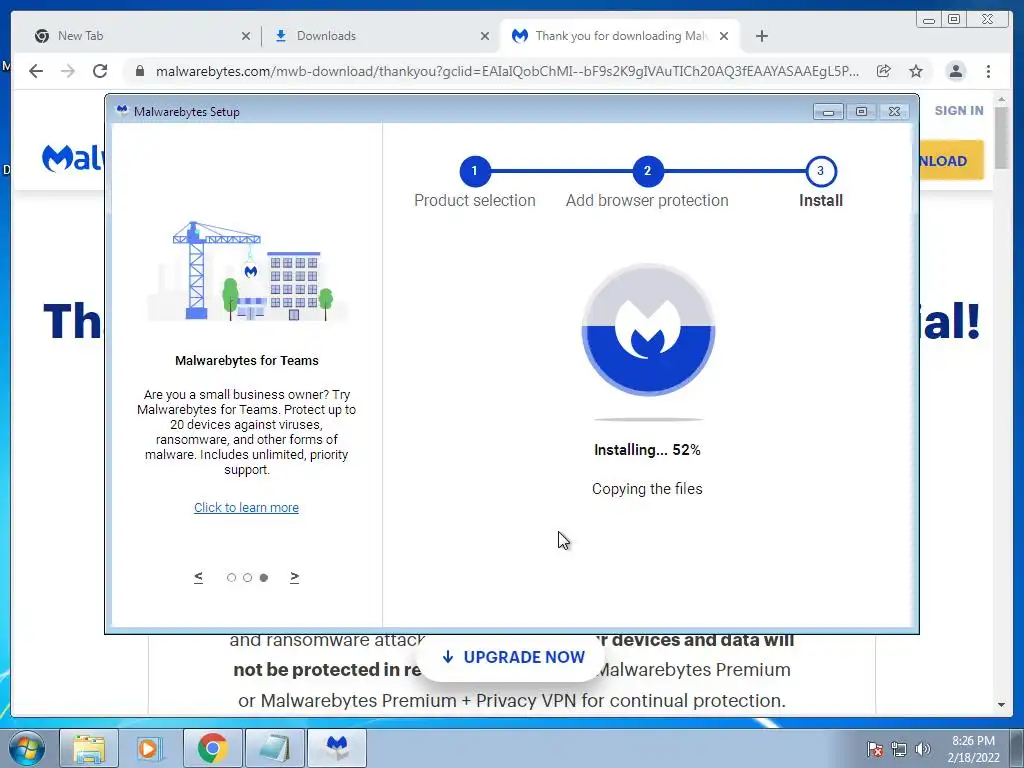Click the UPGRADE NOW button

pos(513,657)
